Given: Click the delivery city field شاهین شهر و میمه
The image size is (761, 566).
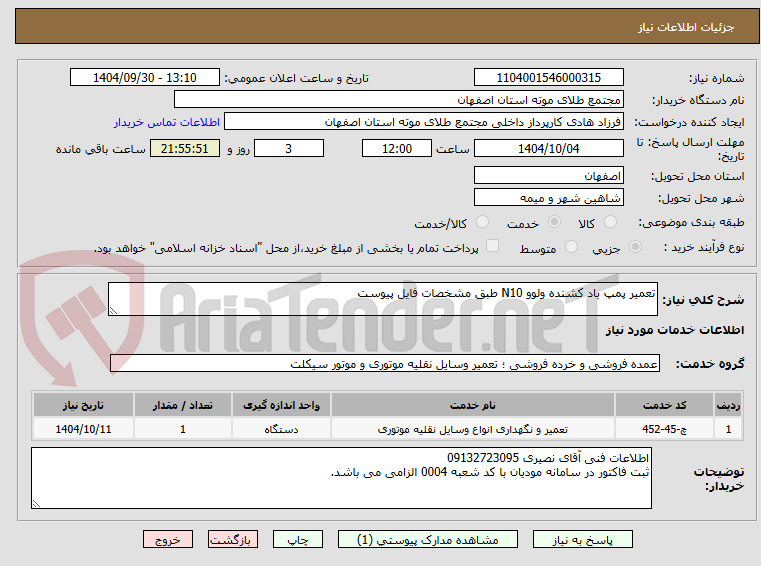Looking at the screenshot, I should 548,198.
